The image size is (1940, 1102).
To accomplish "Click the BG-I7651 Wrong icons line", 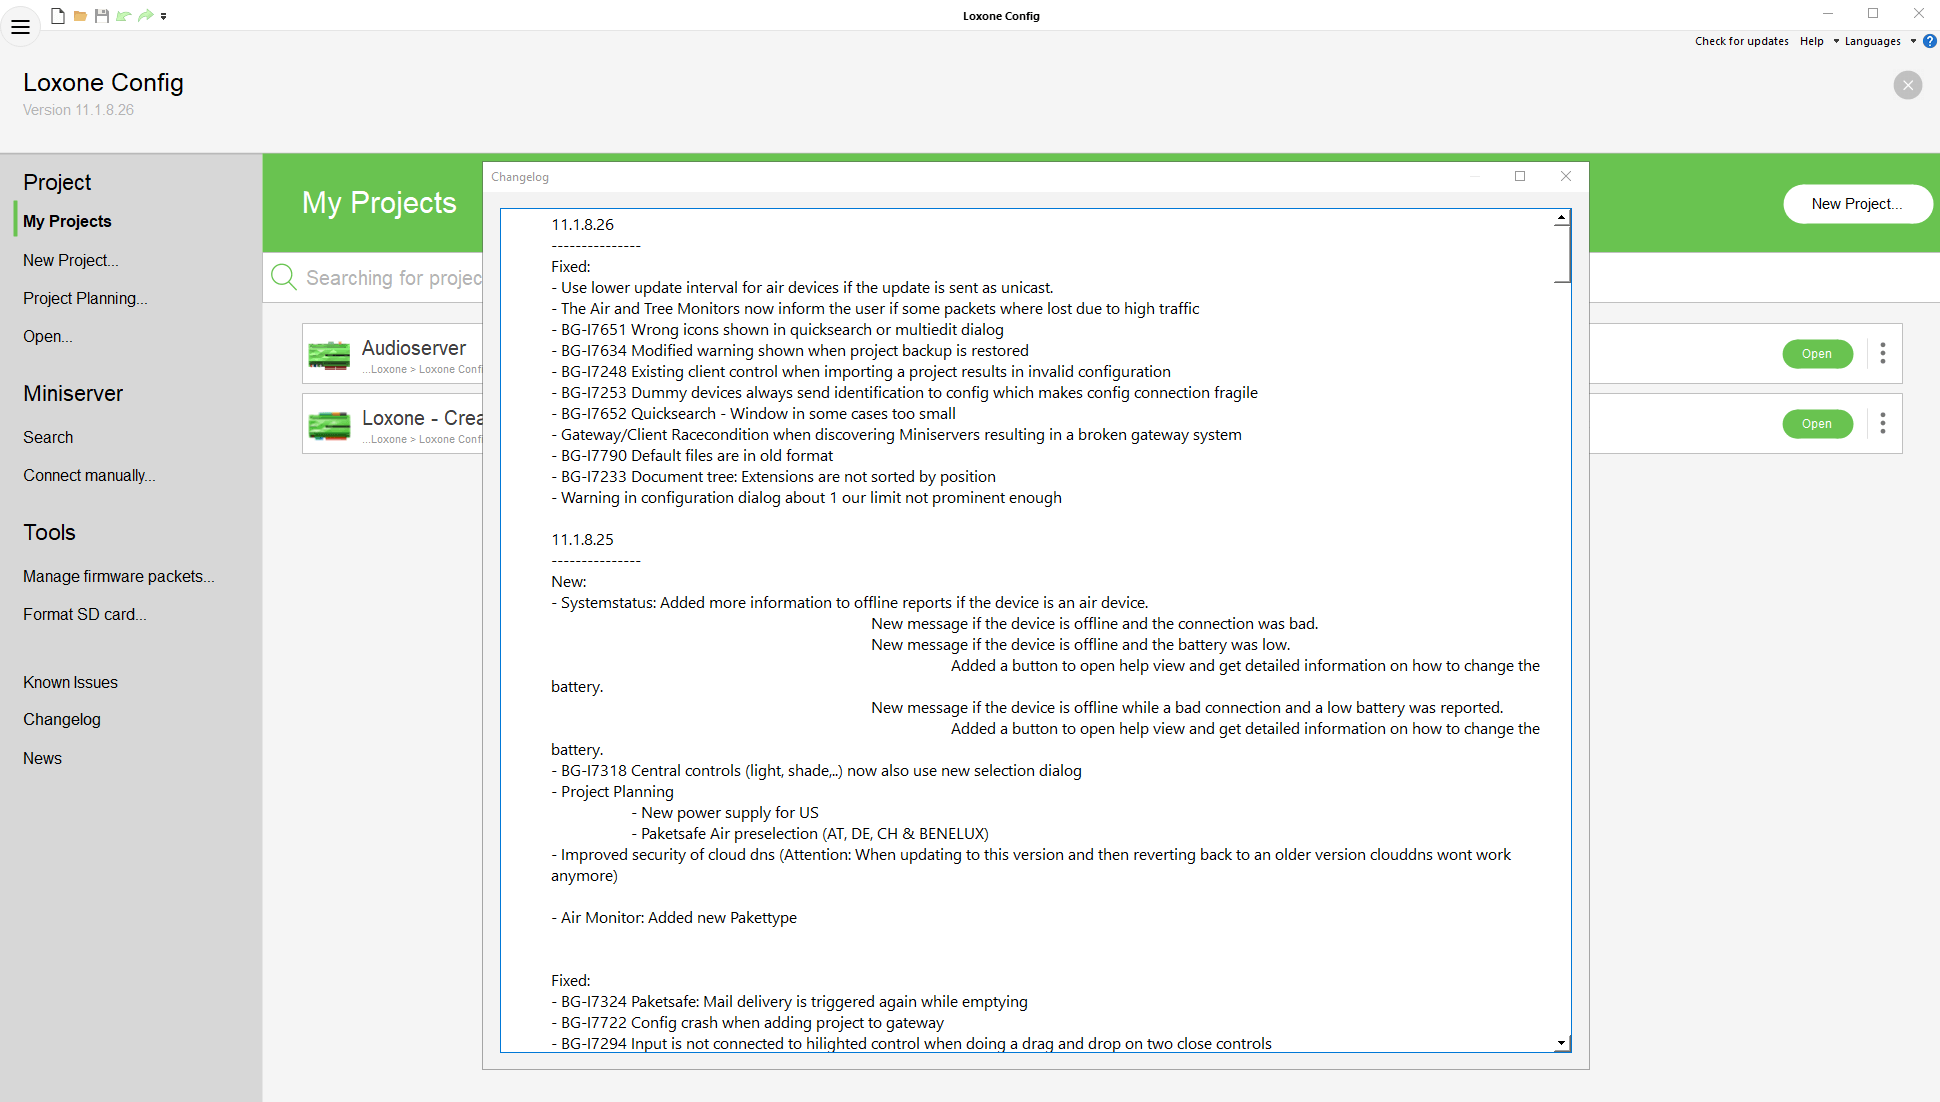I will 777,330.
